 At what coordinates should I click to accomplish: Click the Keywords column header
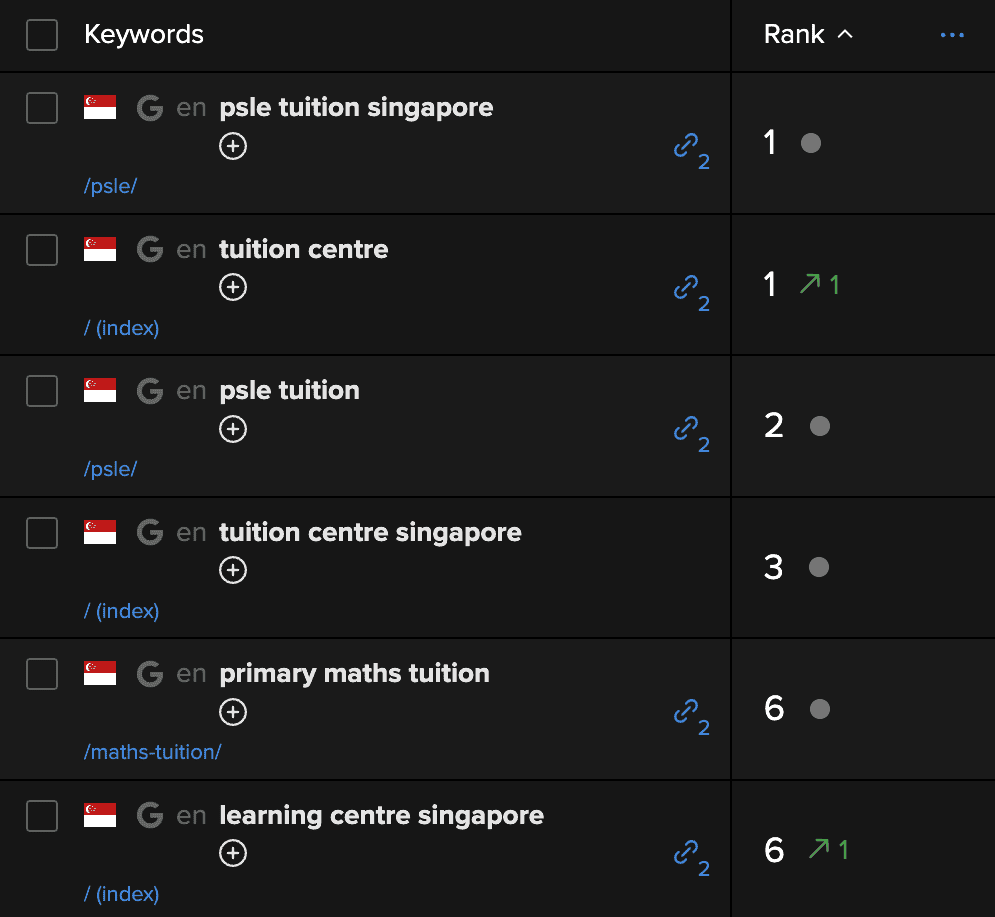coord(144,34)
